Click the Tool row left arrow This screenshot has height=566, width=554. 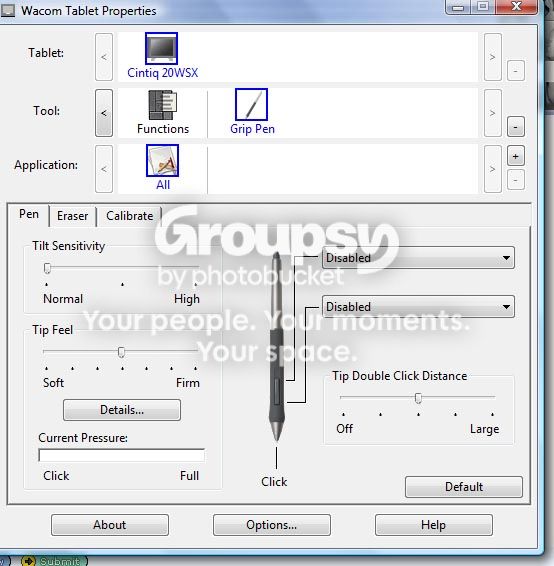104,113
